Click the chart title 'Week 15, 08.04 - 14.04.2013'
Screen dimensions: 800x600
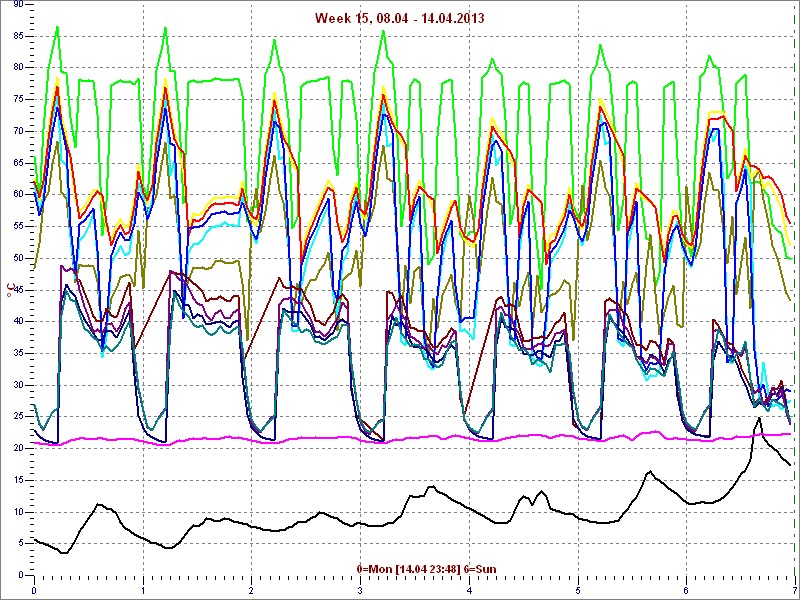point(399,18)
